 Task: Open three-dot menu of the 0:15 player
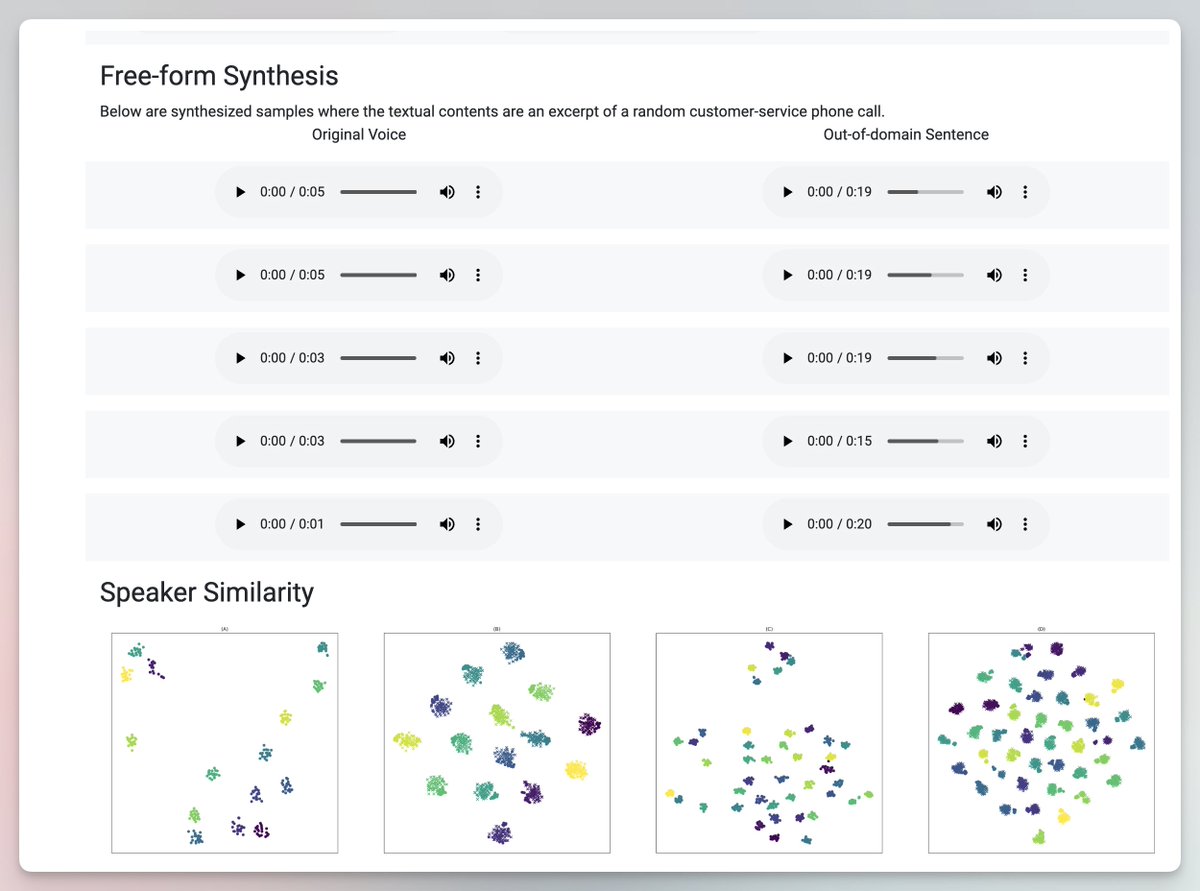click(x=1025, y=441)
